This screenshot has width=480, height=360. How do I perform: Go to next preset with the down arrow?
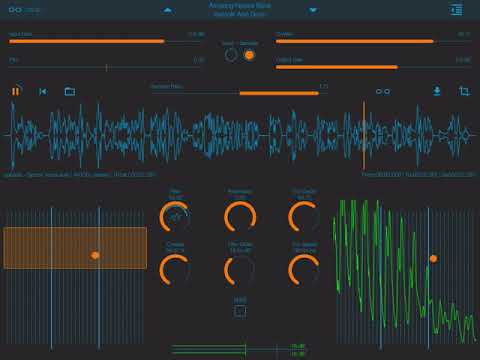click(313, 10)
